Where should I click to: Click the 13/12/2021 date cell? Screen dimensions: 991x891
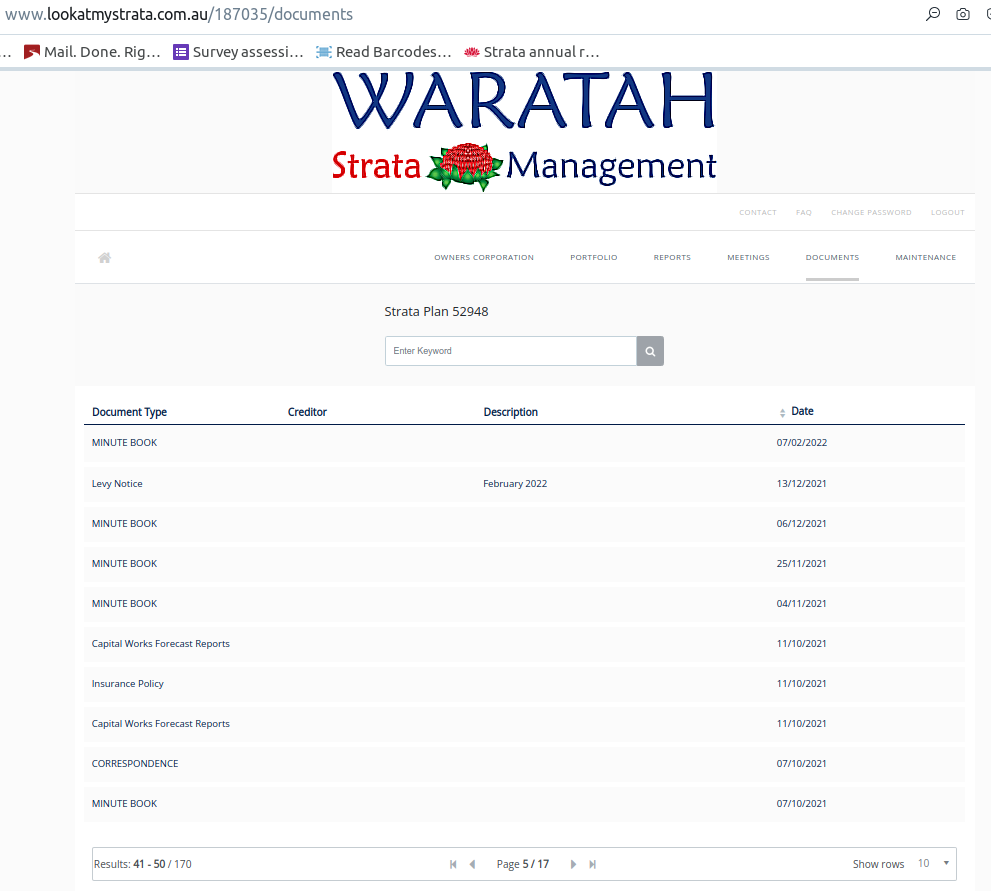coord(801,483)
